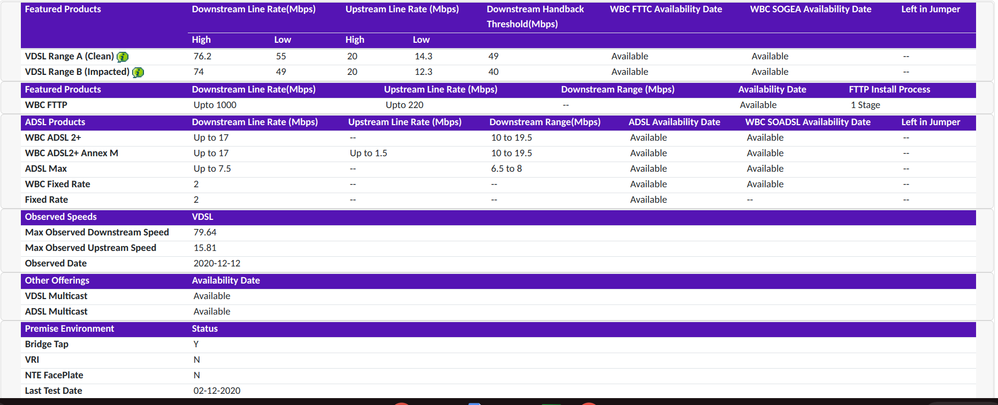Select the Observed Date value 2020-12-12
This screenshot has height=405, width=998.
coord(214,263)
